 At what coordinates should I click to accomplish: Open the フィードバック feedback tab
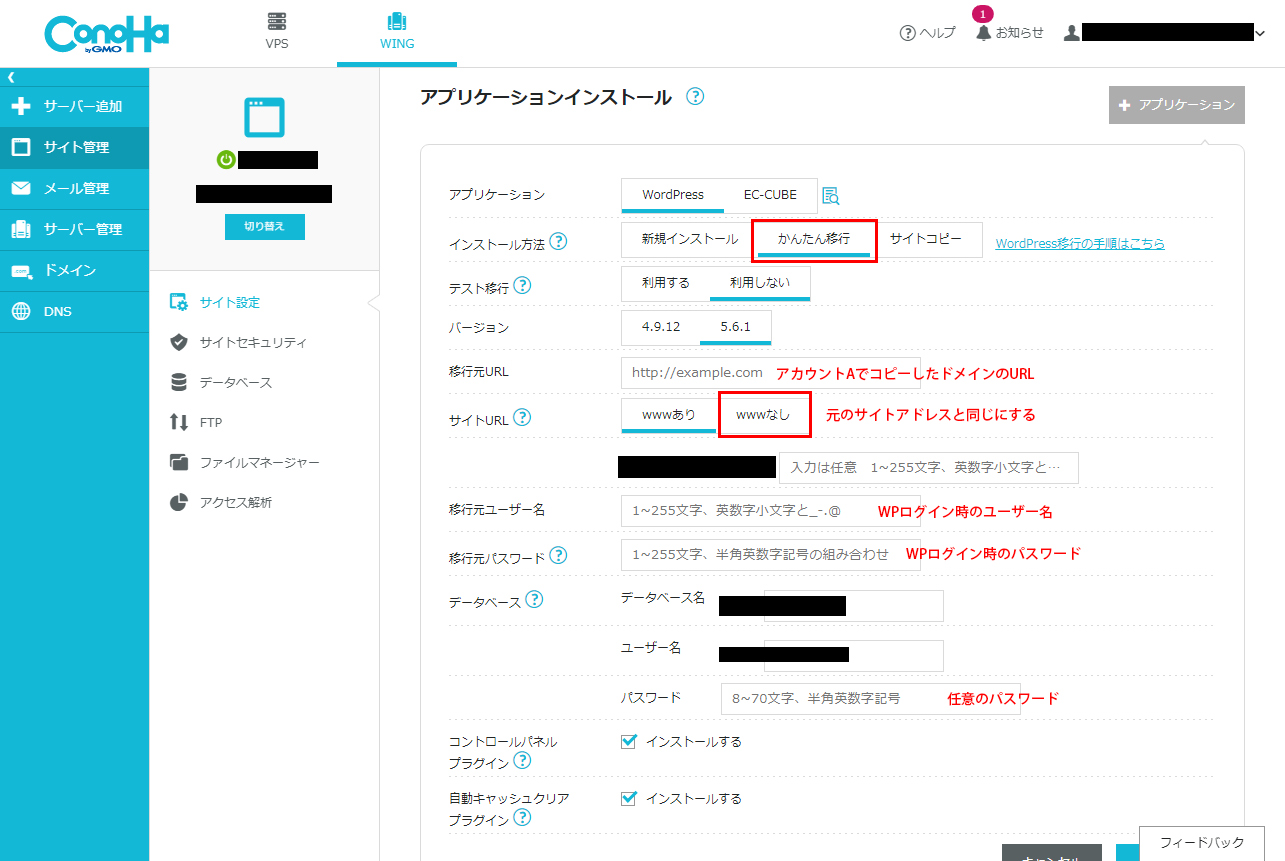tap(1202, 843)
